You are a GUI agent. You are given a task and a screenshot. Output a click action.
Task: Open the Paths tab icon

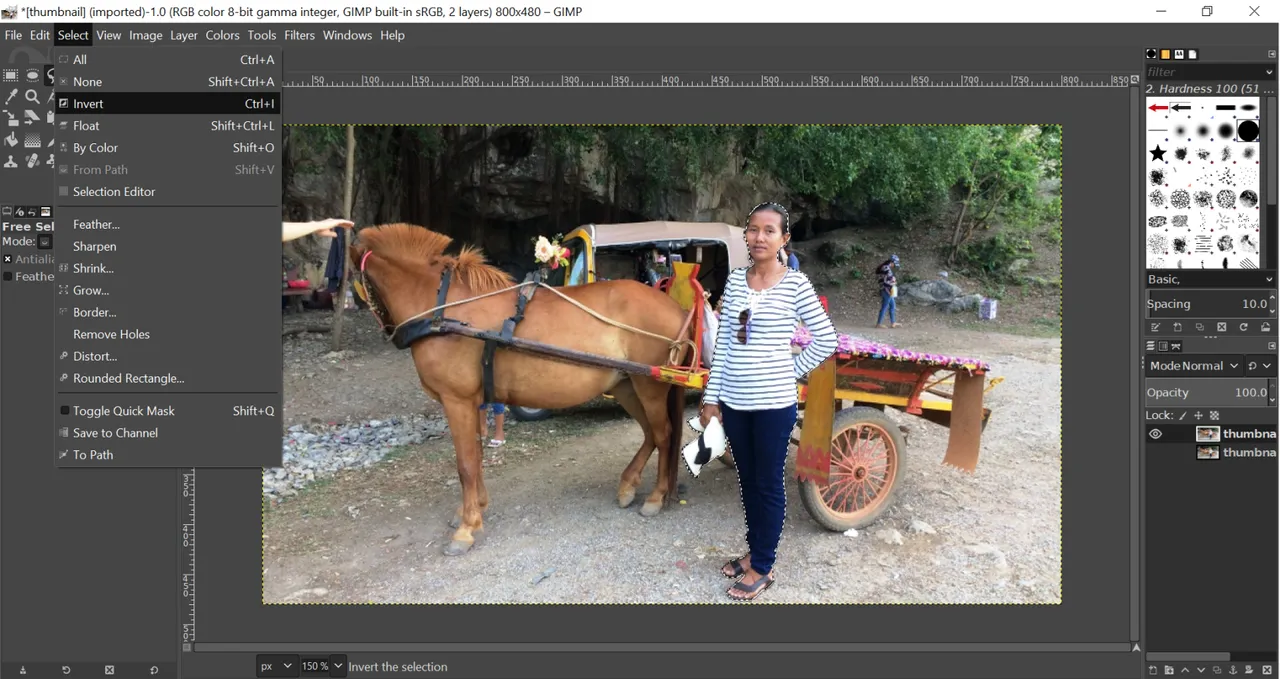point(1176,346)
